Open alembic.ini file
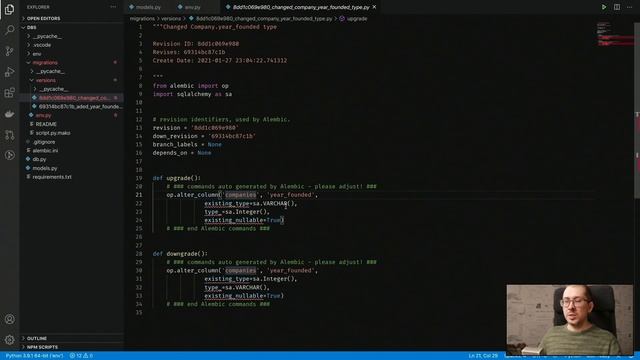 point(45,151)
